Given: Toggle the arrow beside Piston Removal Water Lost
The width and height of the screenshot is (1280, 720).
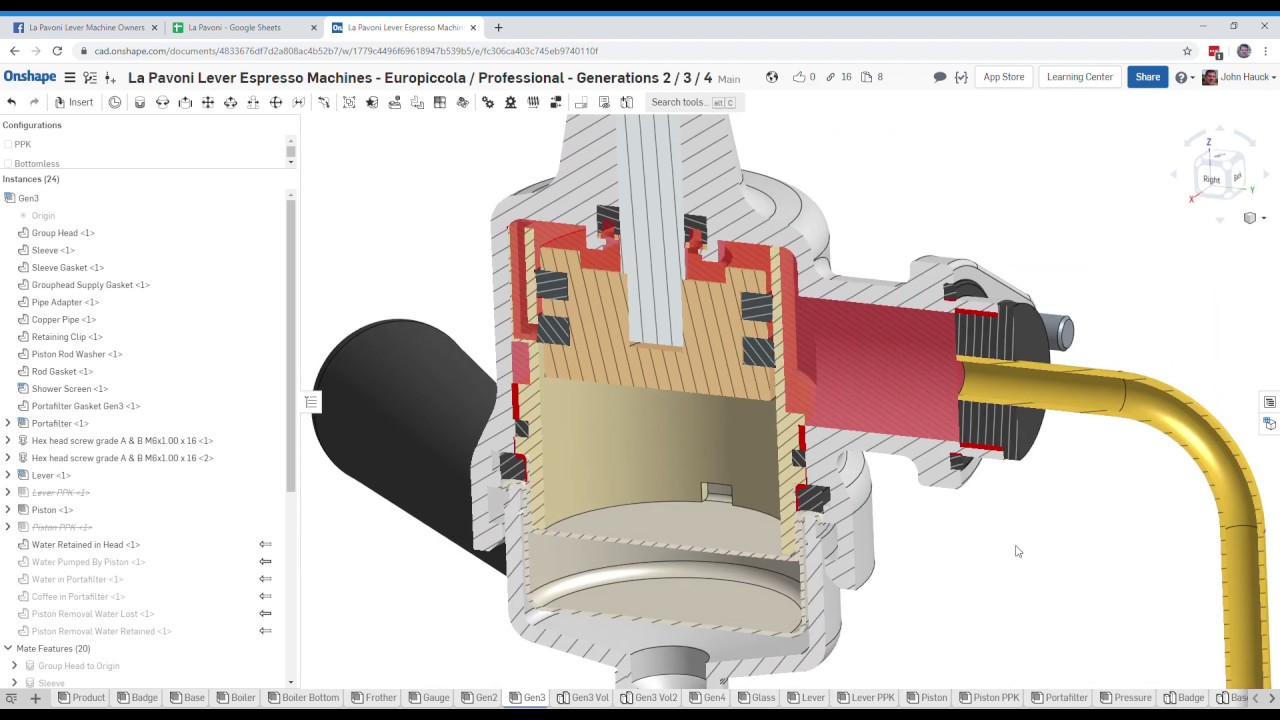Looking at the screenshot, I should pos(265,614).
